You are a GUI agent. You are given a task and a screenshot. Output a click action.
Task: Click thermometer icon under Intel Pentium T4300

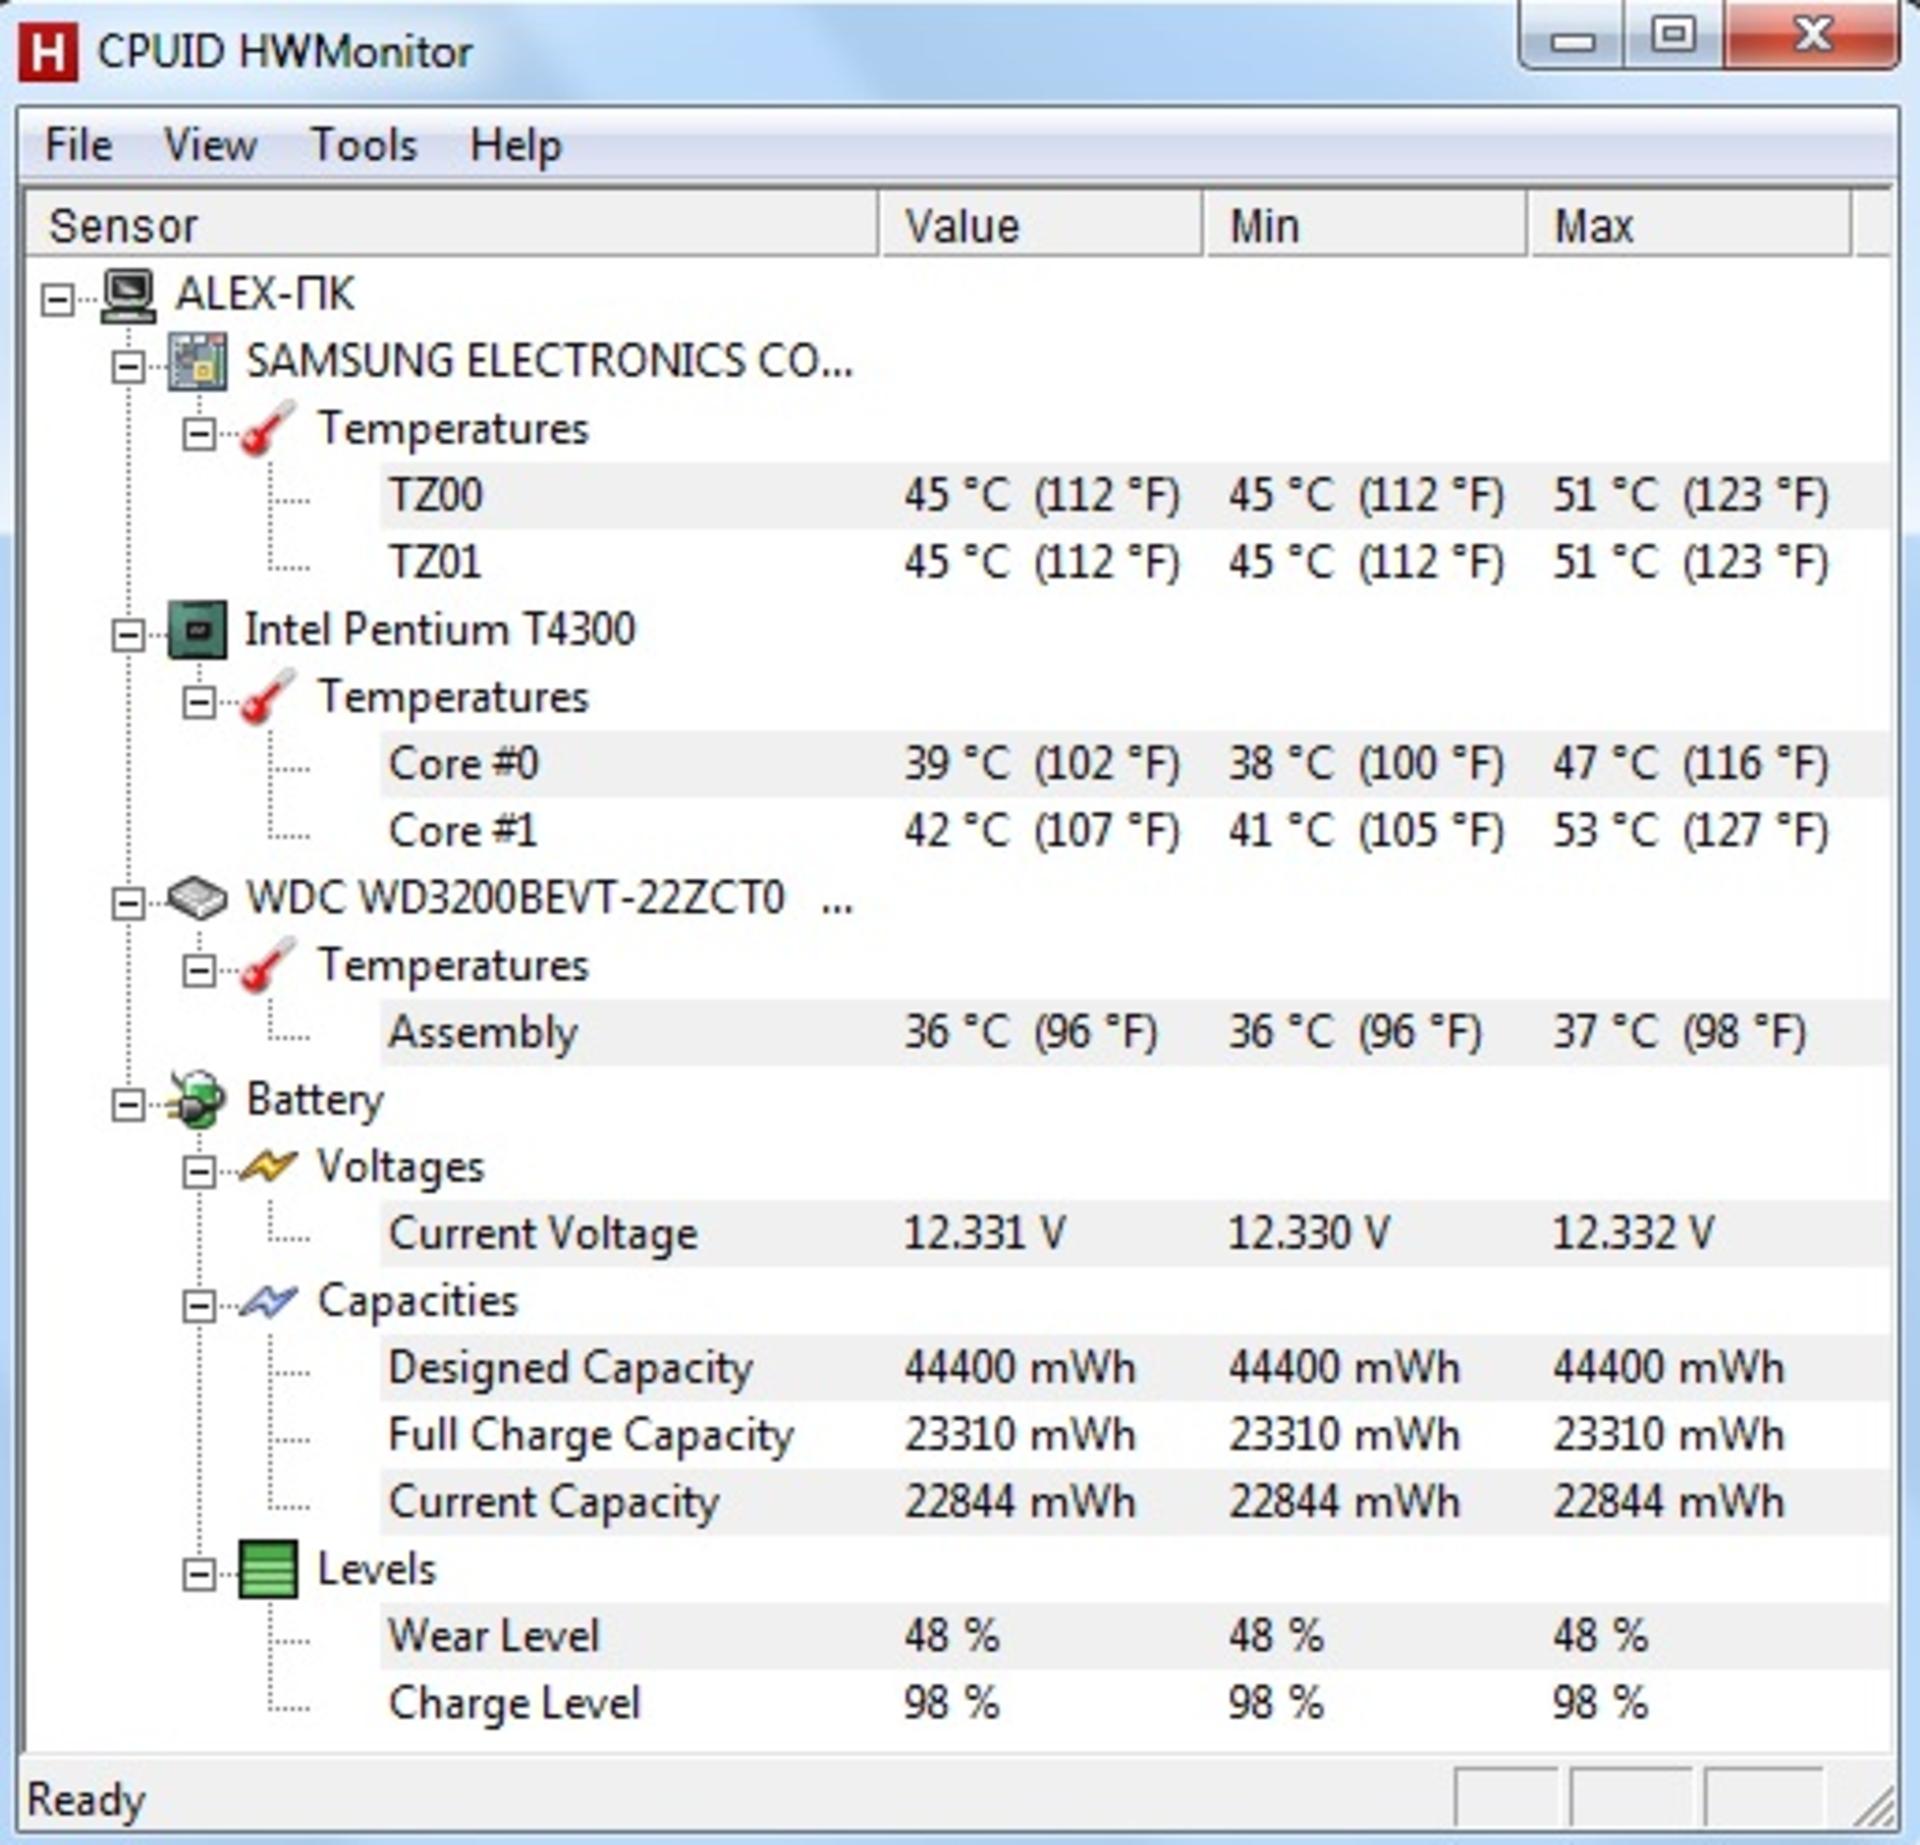(x=268, y=698)
